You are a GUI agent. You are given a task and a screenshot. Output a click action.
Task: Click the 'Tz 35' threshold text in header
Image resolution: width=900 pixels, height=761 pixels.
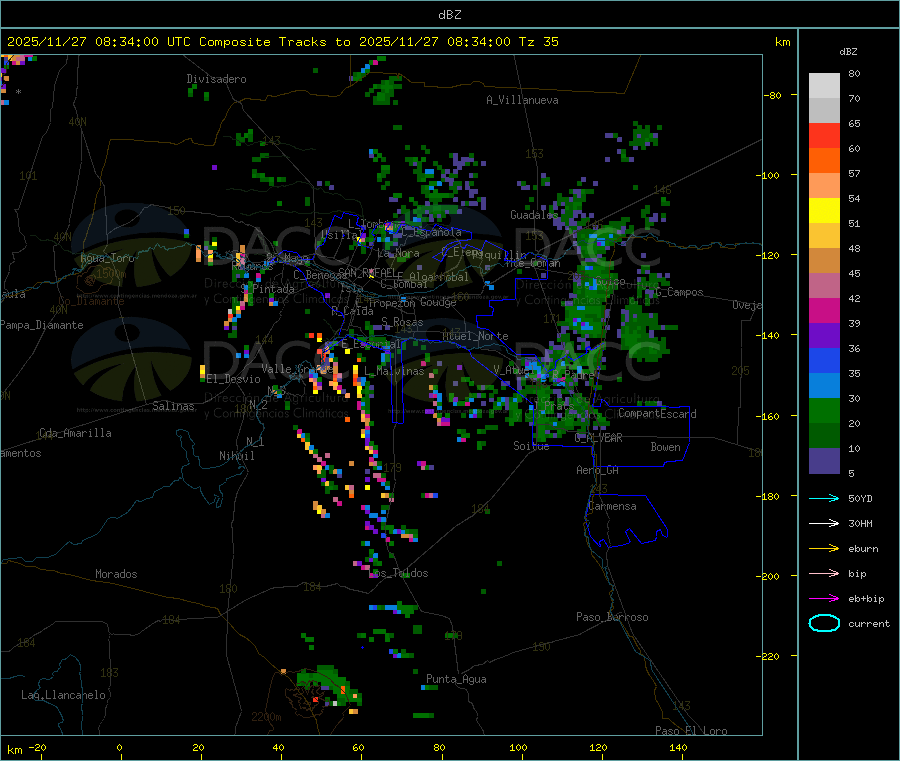pyautogui.click(x=538, y=42)
